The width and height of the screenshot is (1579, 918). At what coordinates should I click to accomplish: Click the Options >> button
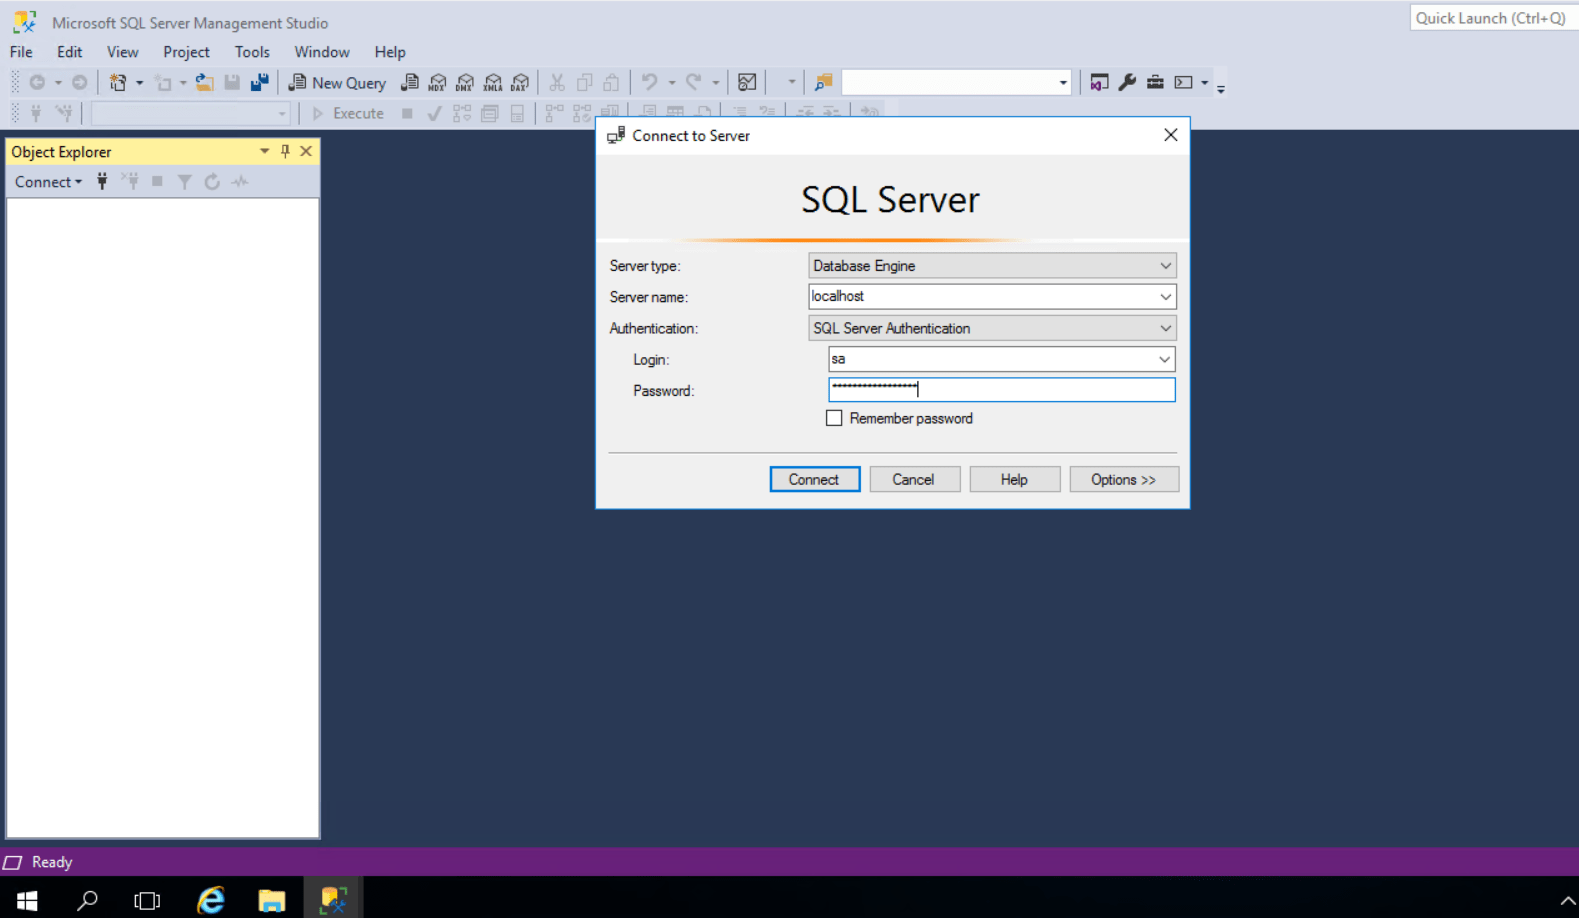point(1123,480)
